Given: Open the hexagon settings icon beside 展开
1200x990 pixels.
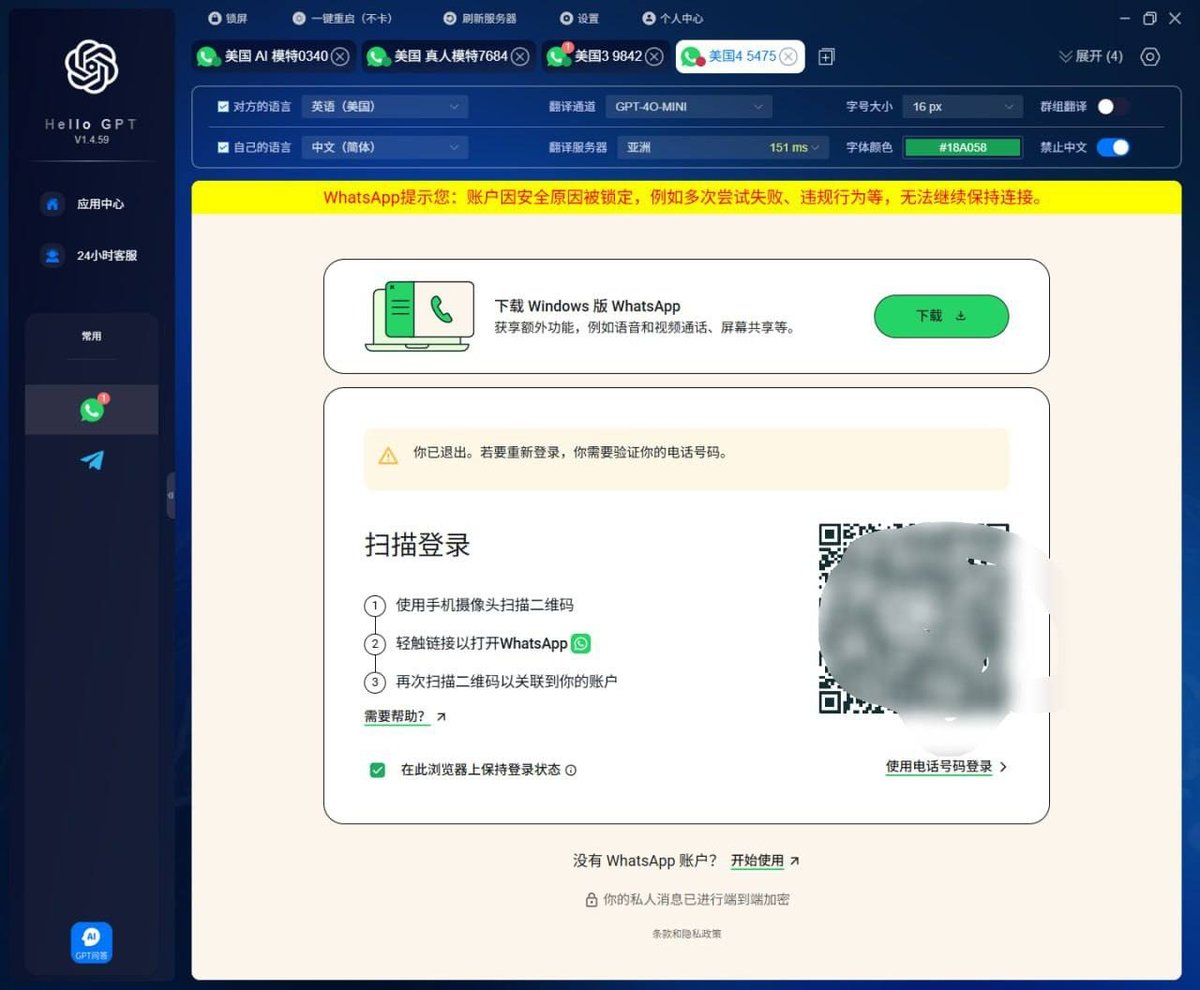Looking at the screenshot, I should [x=1150, y=56].
